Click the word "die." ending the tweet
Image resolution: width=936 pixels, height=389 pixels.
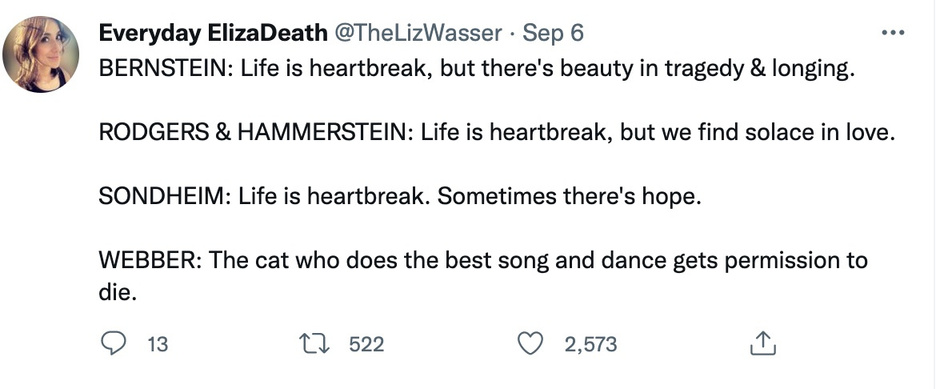118,292
